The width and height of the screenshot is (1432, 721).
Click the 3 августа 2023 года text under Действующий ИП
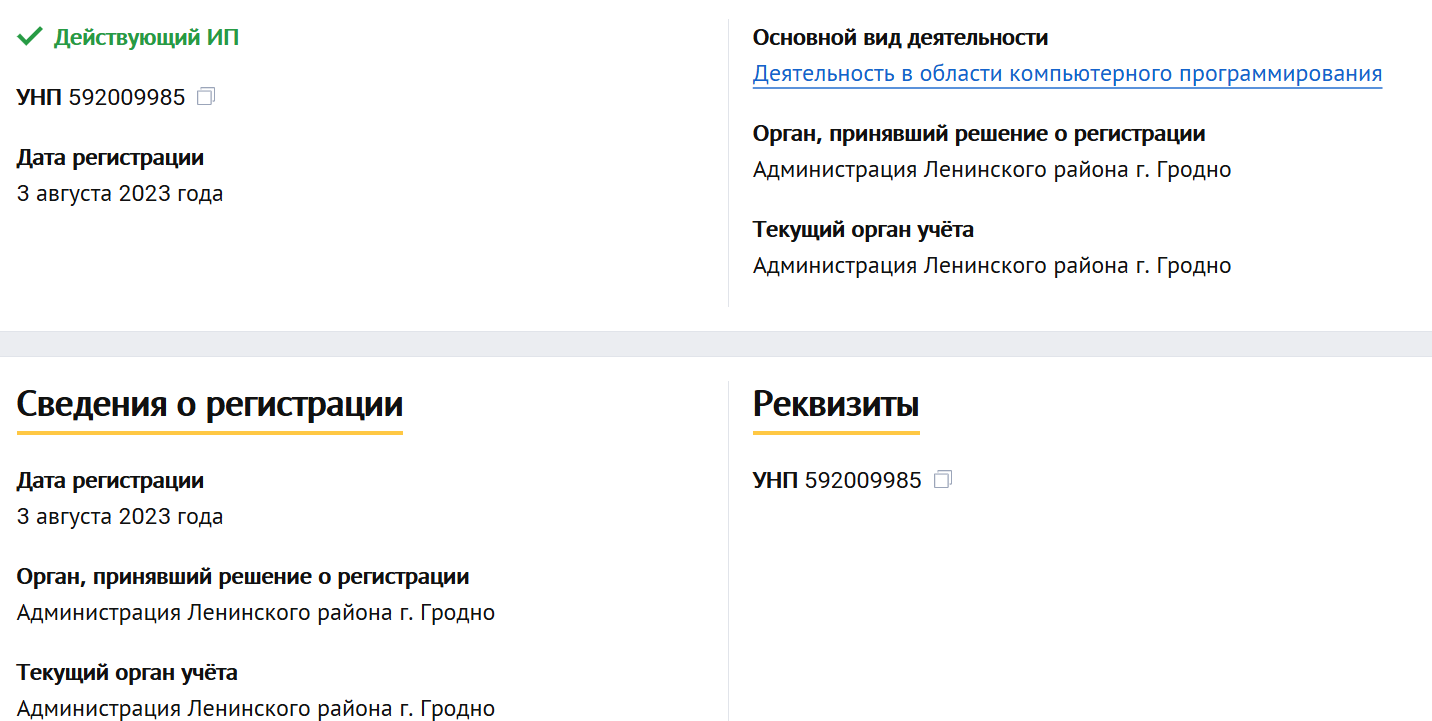(x=120, y=194)
